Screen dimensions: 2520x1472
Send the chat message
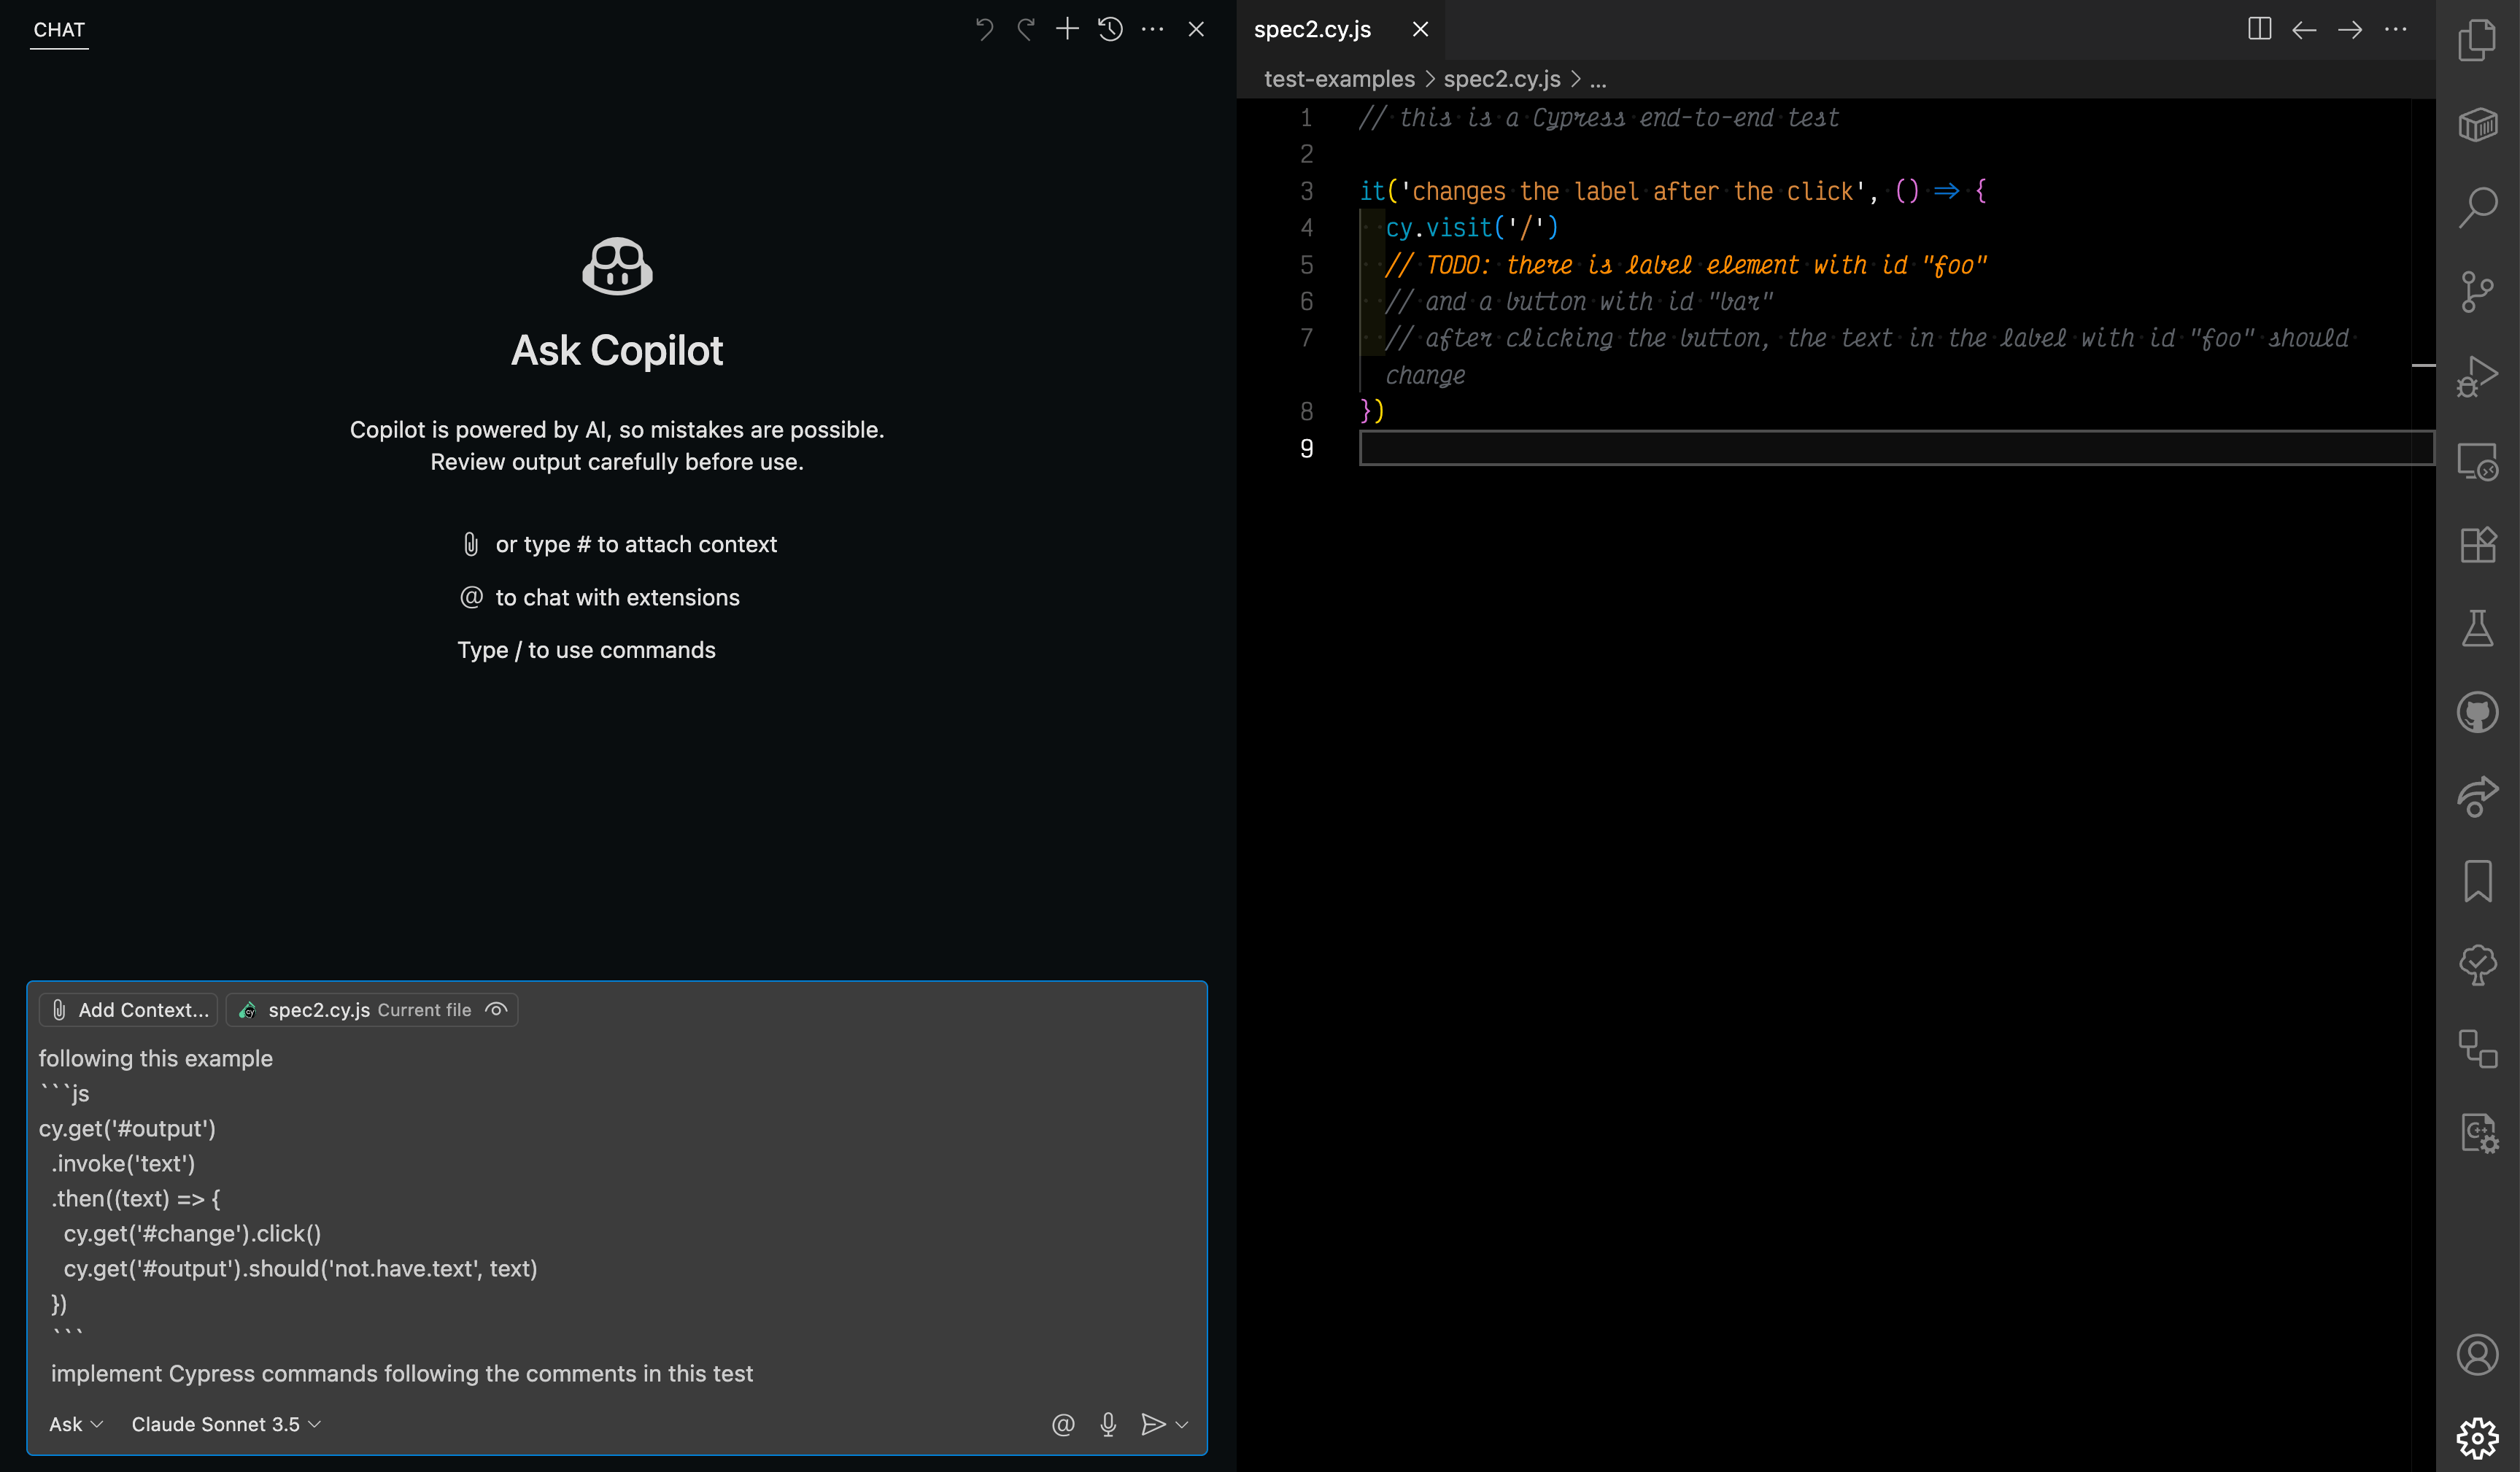[1153, 1424]
